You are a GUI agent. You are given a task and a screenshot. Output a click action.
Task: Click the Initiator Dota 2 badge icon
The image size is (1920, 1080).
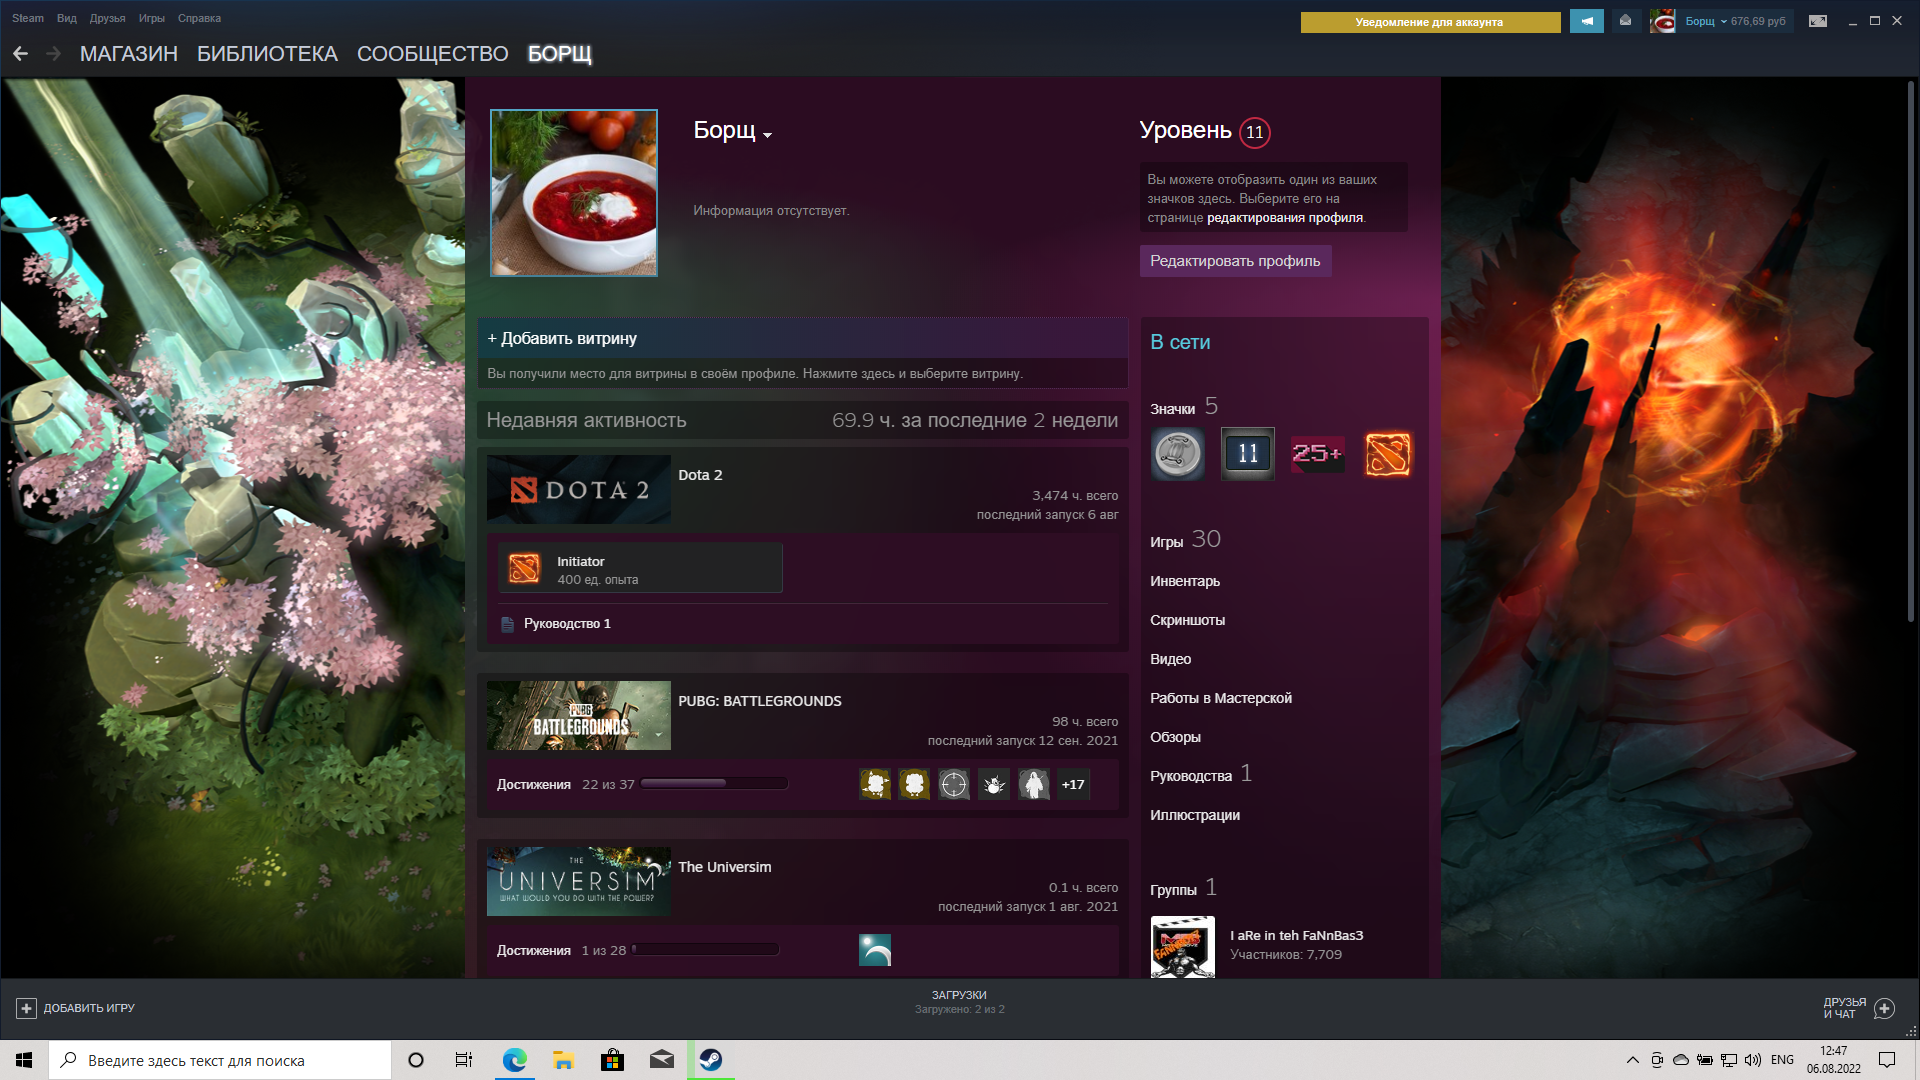pos(524,568)
